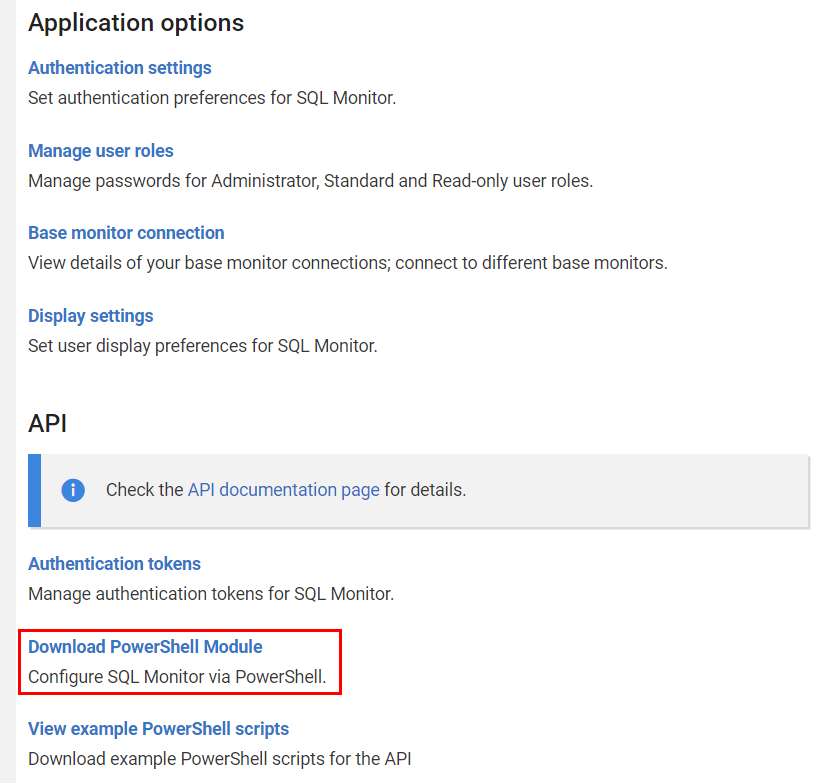
Task: Open Authentication tokens under API
Action: [114, 564]
